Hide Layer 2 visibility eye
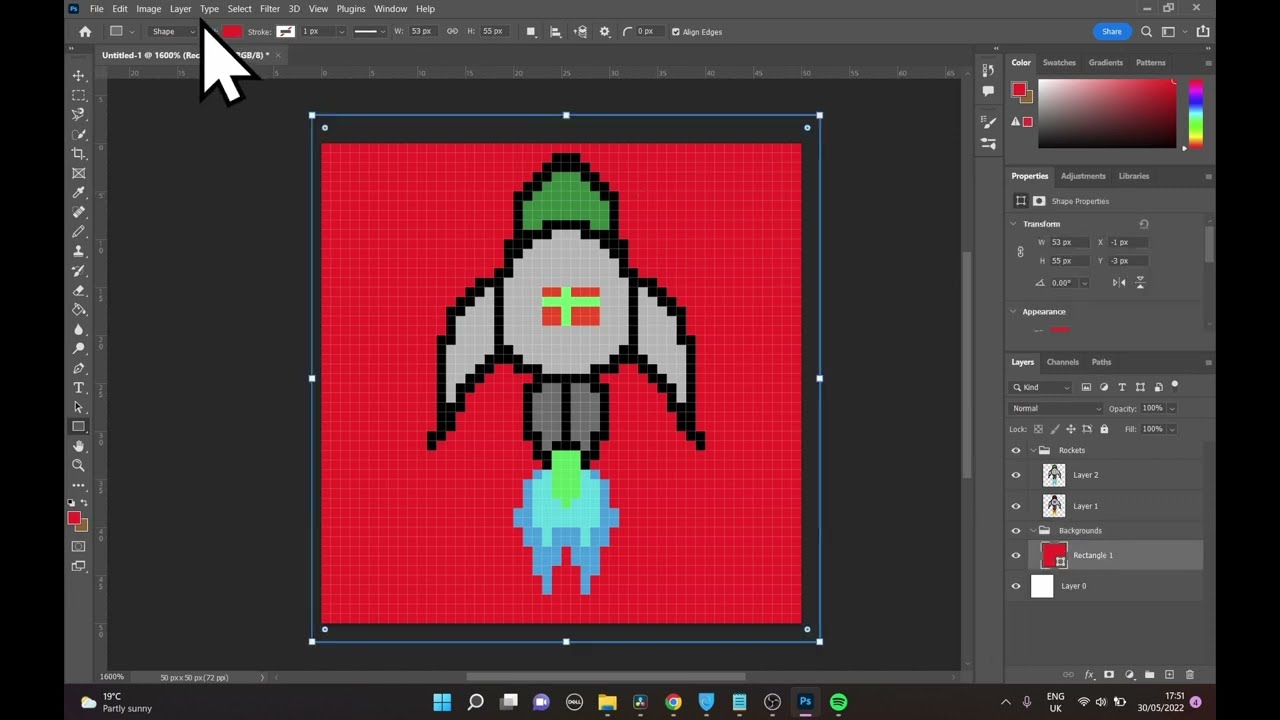Viewport: 1280px width, 720px height. [1016, 475]
